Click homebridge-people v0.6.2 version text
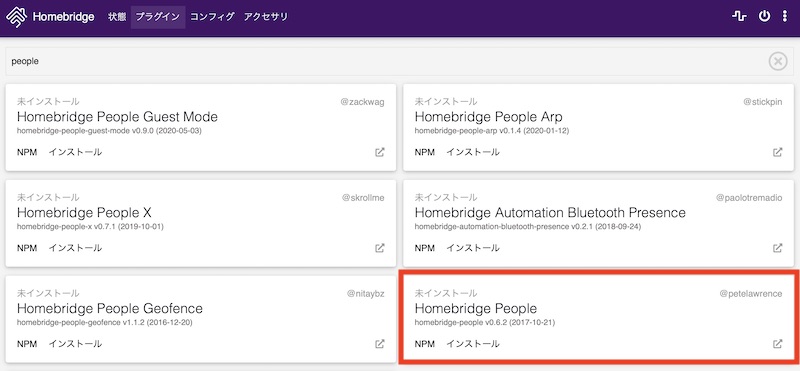 tap(485, 323)
